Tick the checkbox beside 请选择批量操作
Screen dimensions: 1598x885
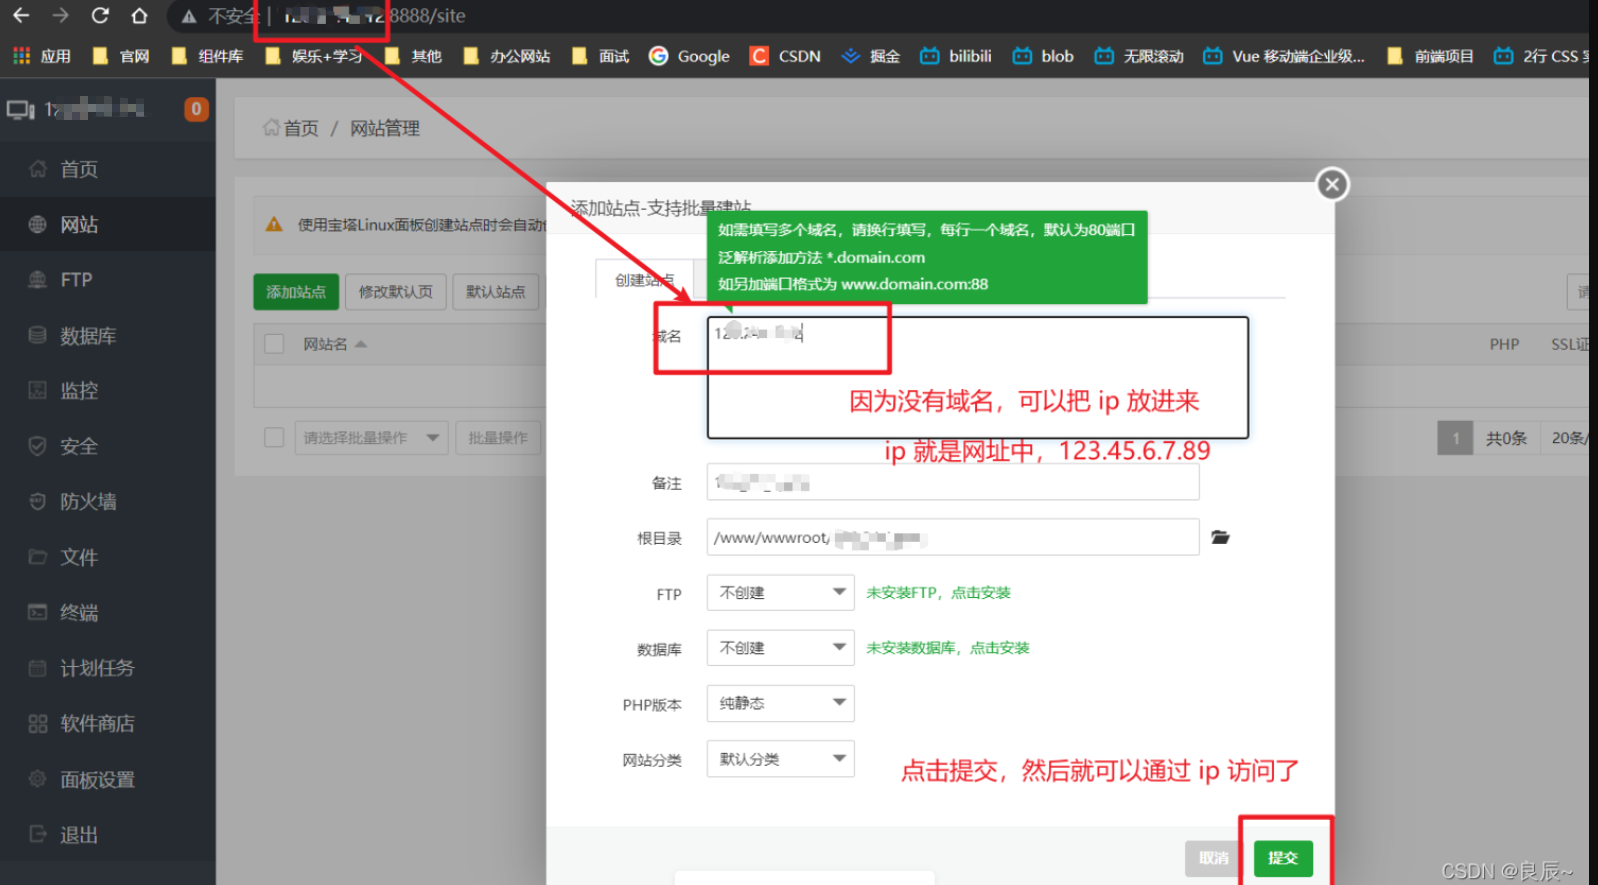(274, 437)
